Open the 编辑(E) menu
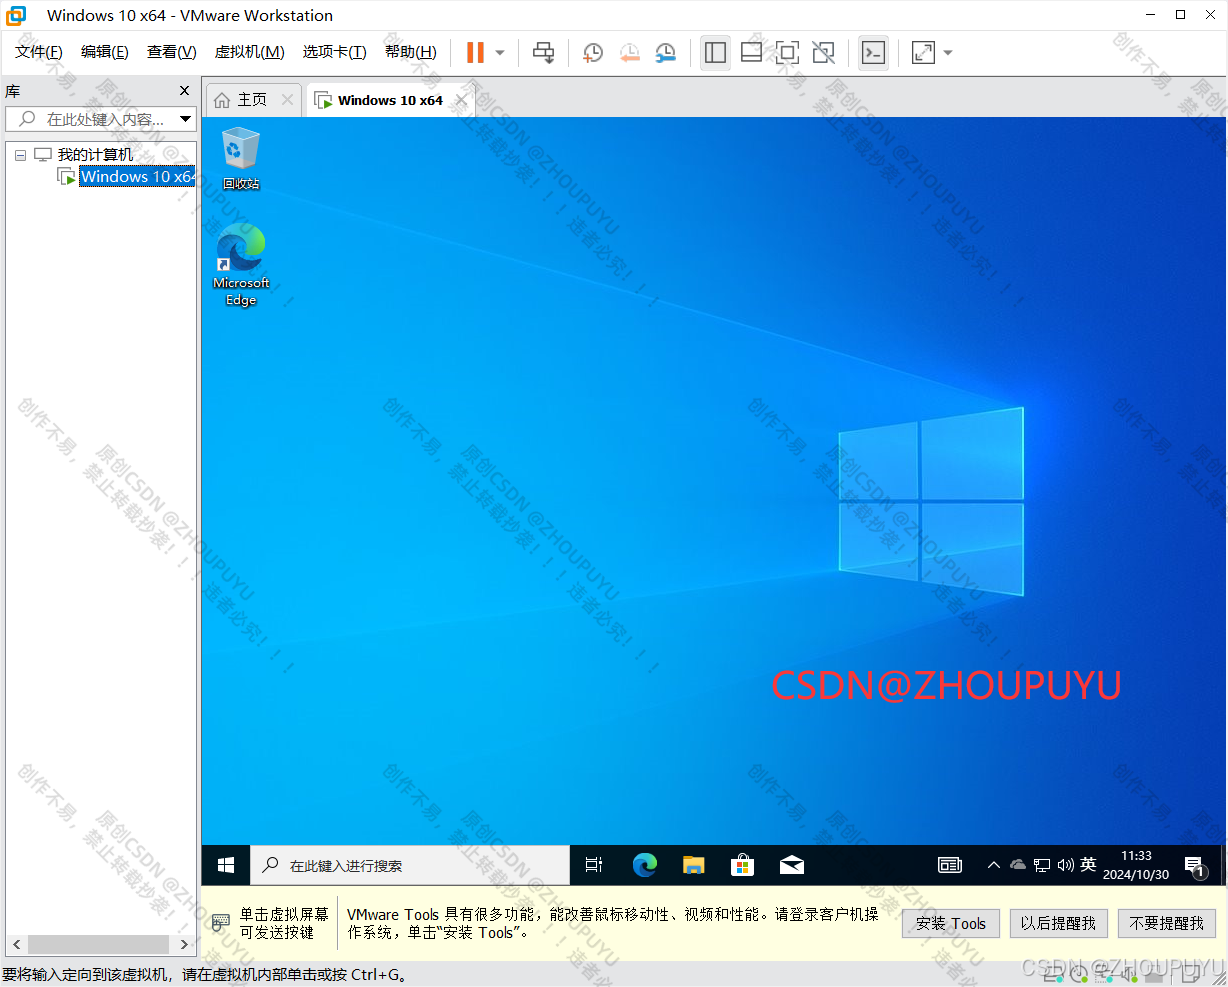The width and height of the screenshot is (1228, 987). tap(105, 52)
